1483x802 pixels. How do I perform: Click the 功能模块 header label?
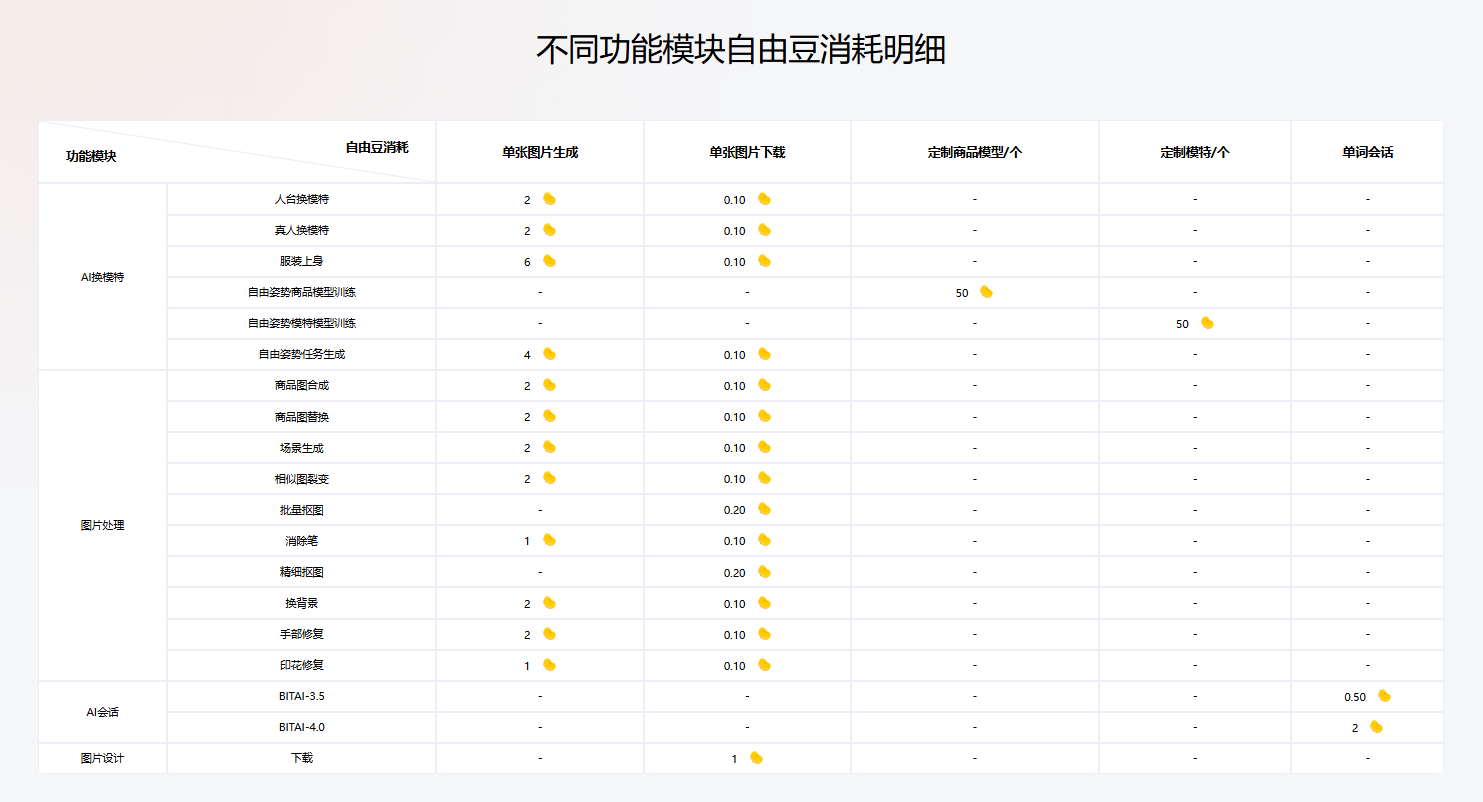91,156
